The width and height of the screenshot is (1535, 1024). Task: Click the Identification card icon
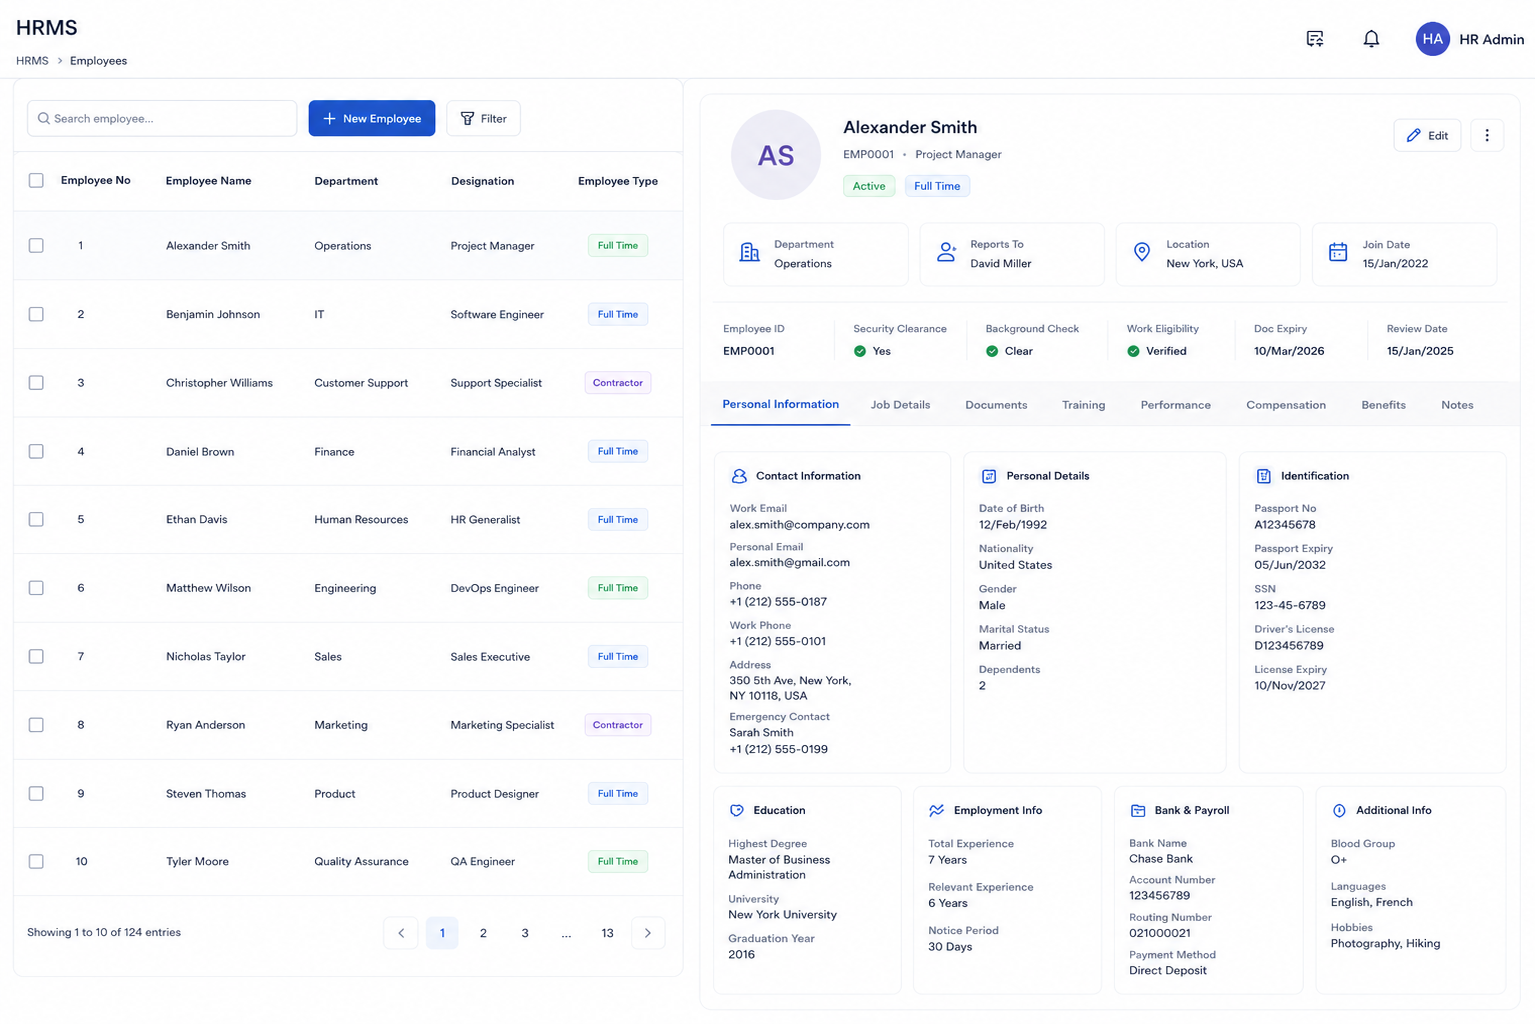click(1264, 476)
